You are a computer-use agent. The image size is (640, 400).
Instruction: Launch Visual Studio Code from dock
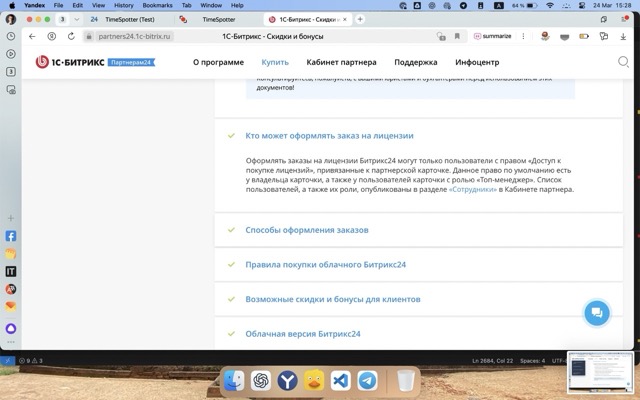(340, 381)
